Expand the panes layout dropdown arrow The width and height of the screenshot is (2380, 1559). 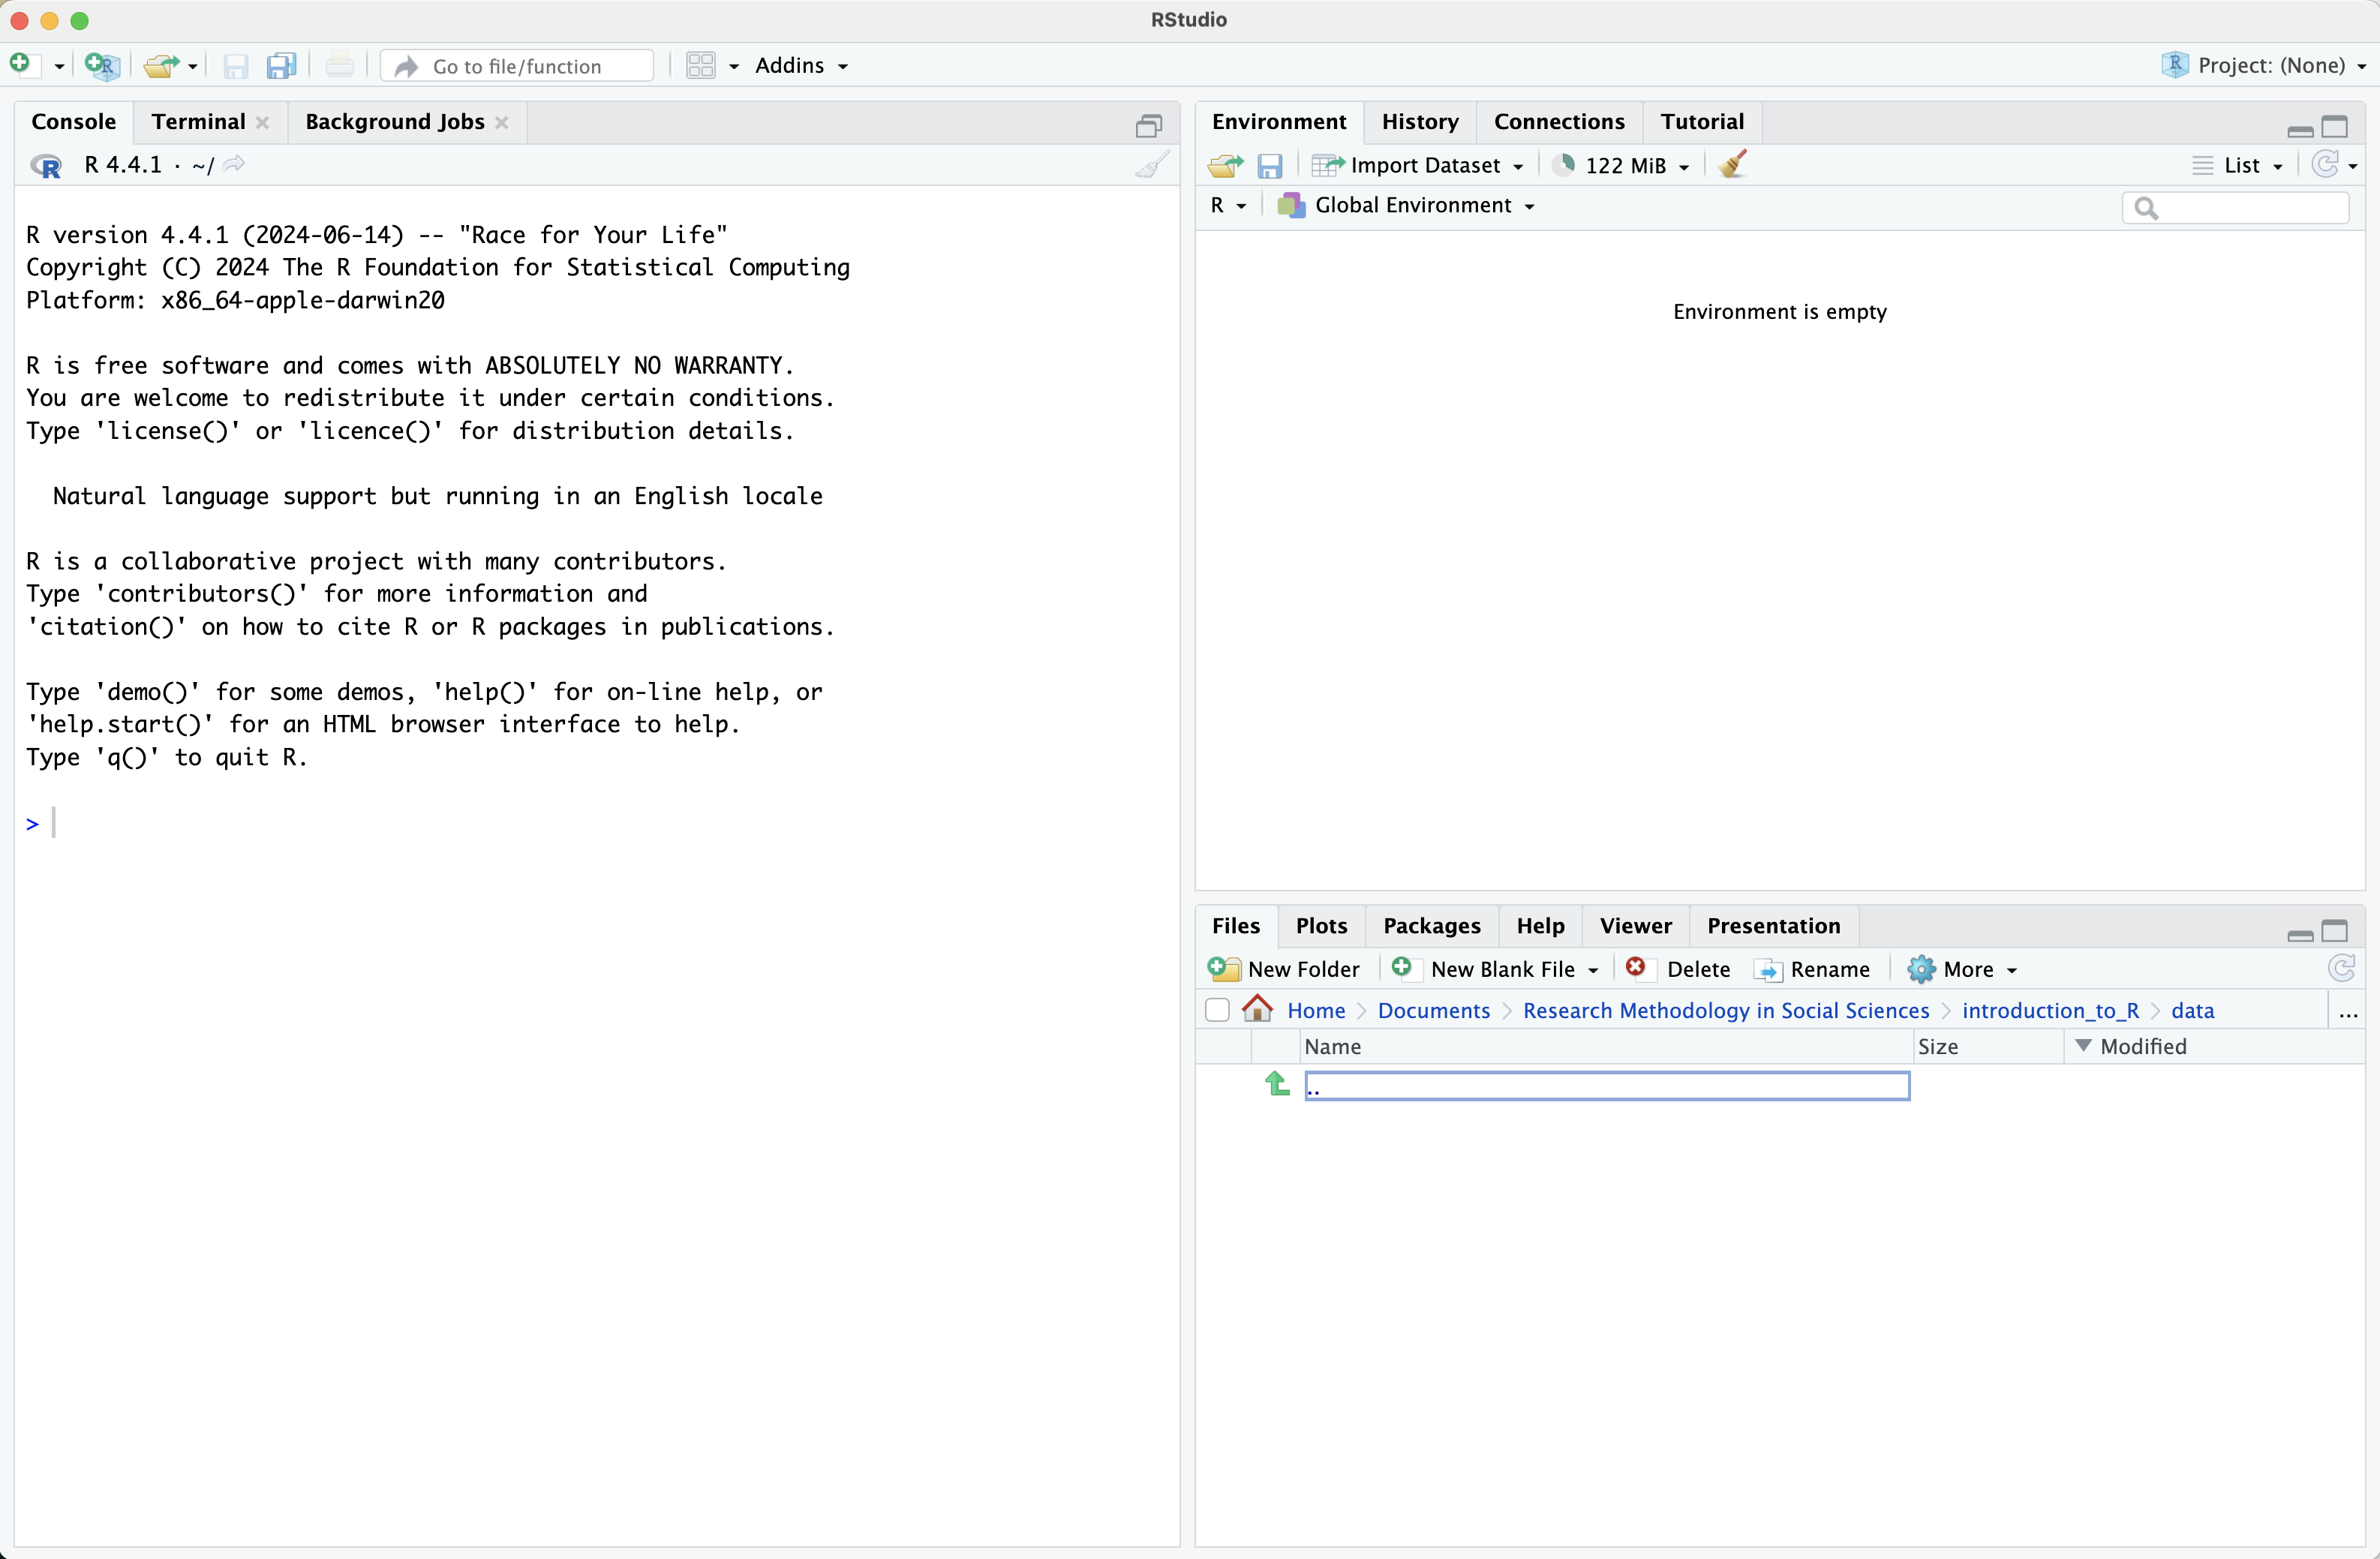click(x=734, y=66)
